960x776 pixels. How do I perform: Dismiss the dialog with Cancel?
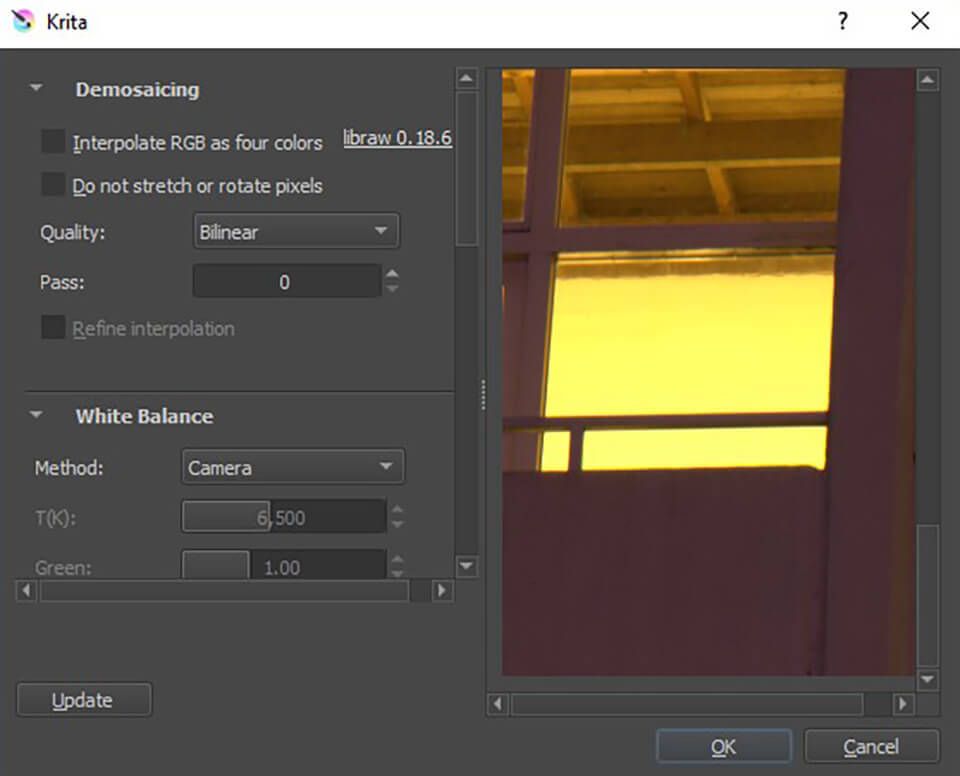tap(870, 745)
